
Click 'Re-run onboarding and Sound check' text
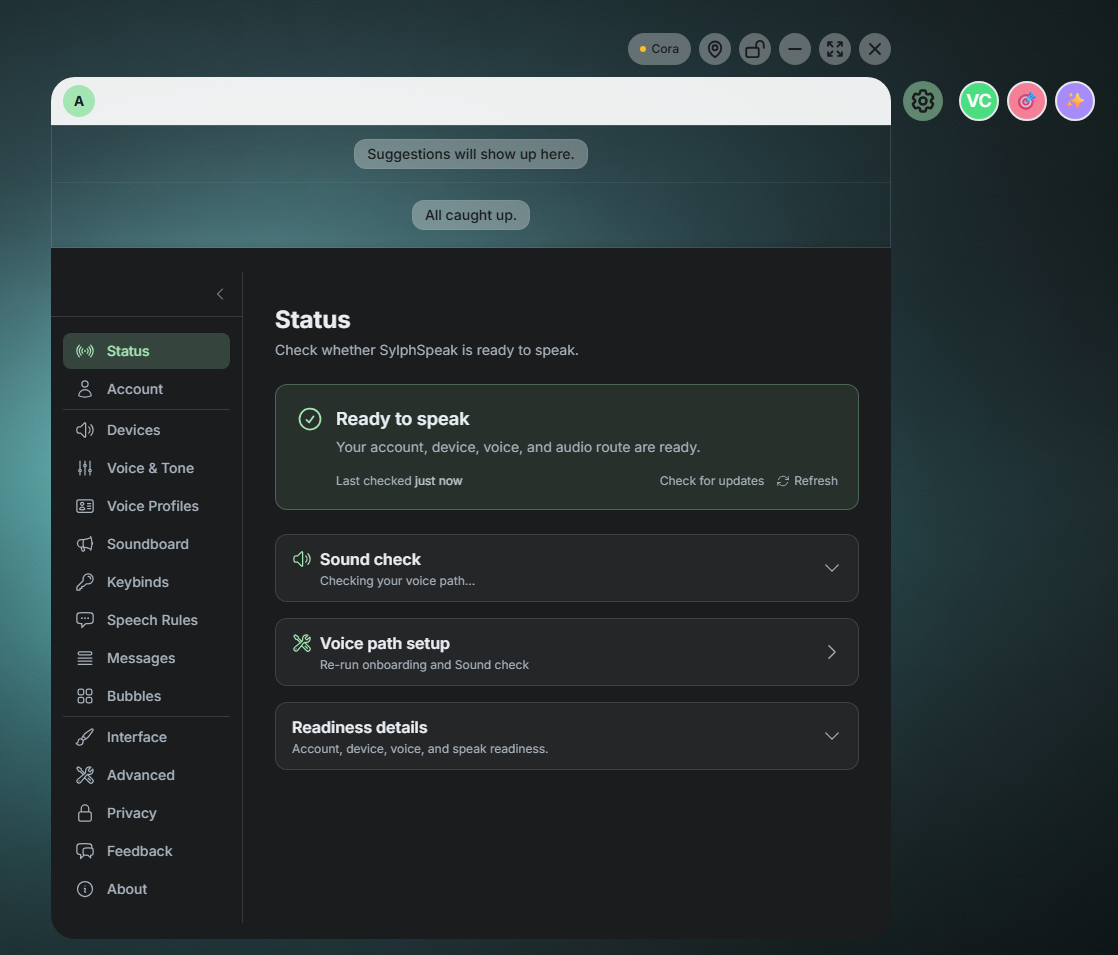pos(424,665)
